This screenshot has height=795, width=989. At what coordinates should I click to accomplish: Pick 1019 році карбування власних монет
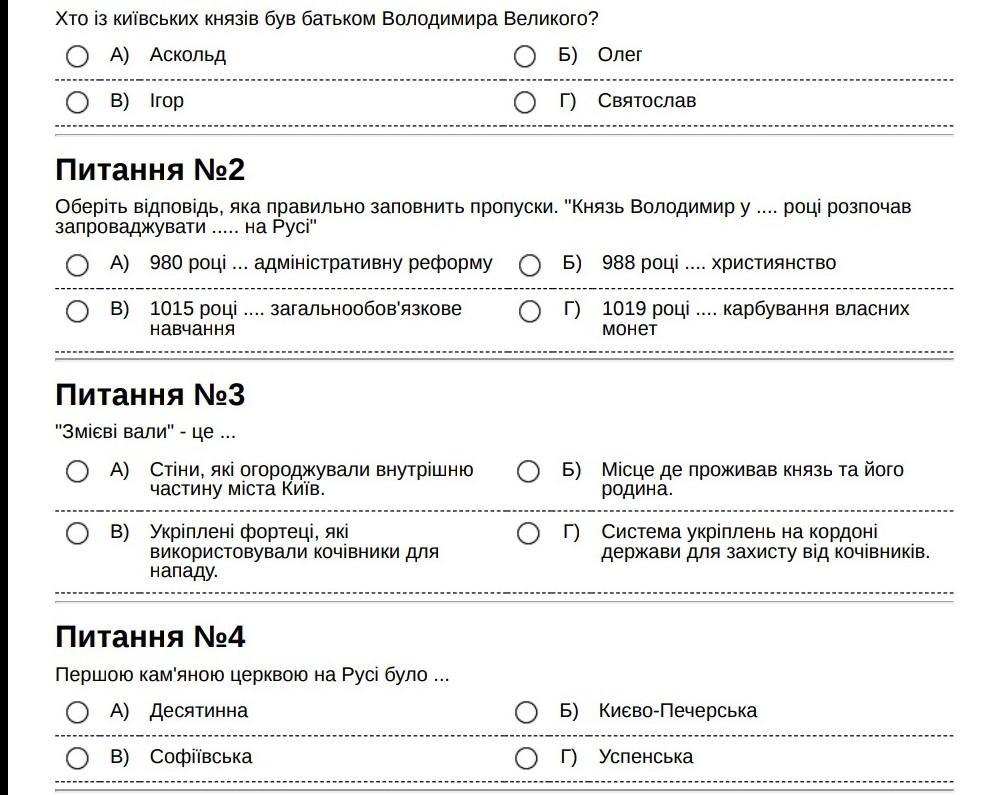530,311
